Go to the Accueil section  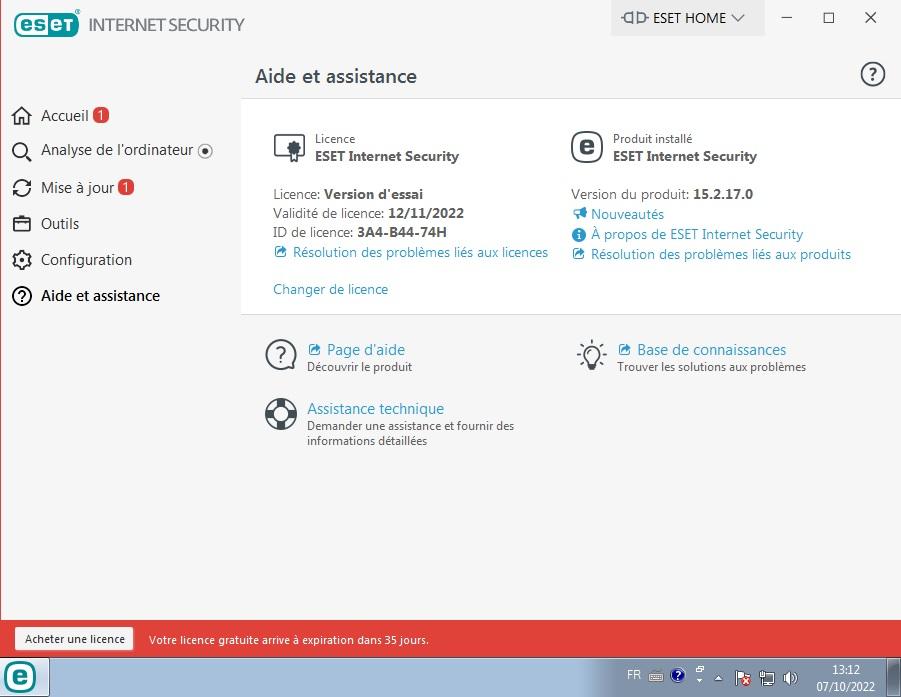pyautogui.click(x=64, y=115)
